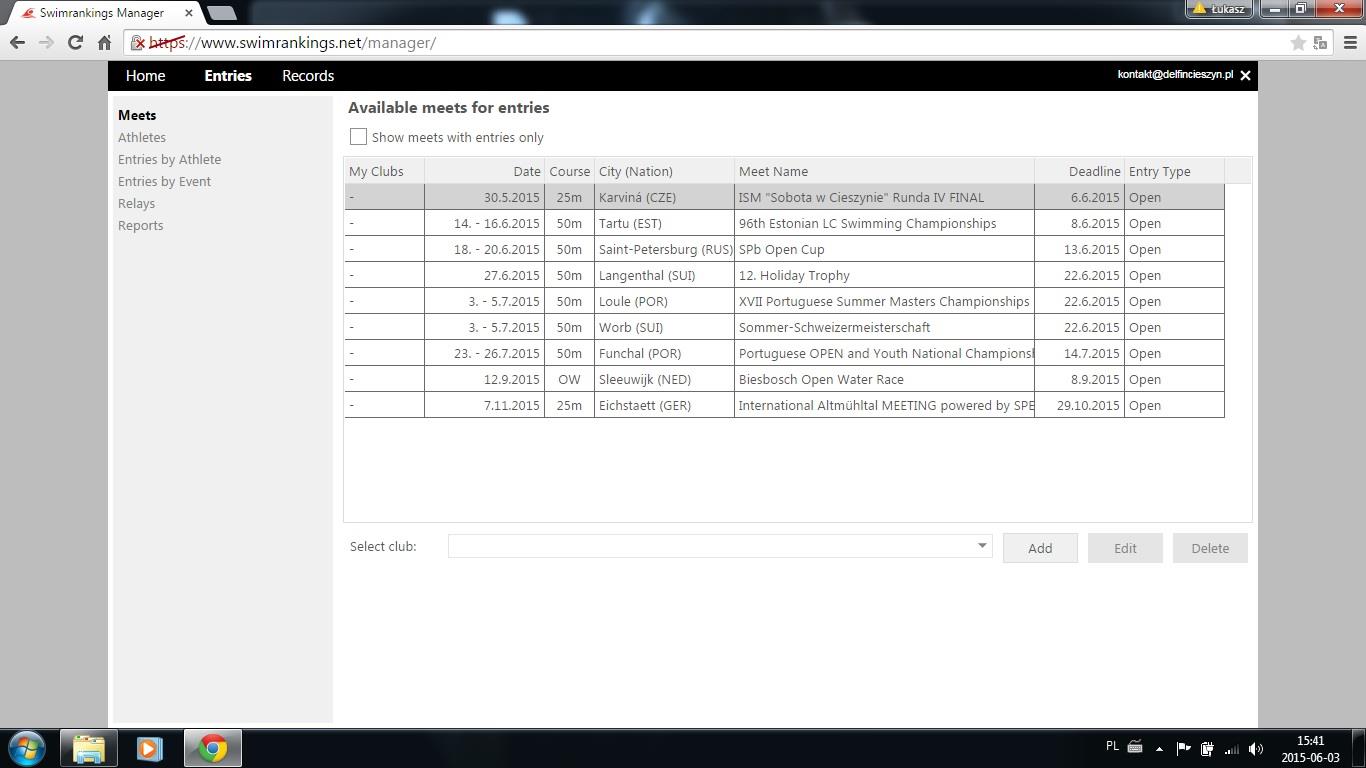
Task: Select the Chrome taskbar icon
Action: coord(212,748)
